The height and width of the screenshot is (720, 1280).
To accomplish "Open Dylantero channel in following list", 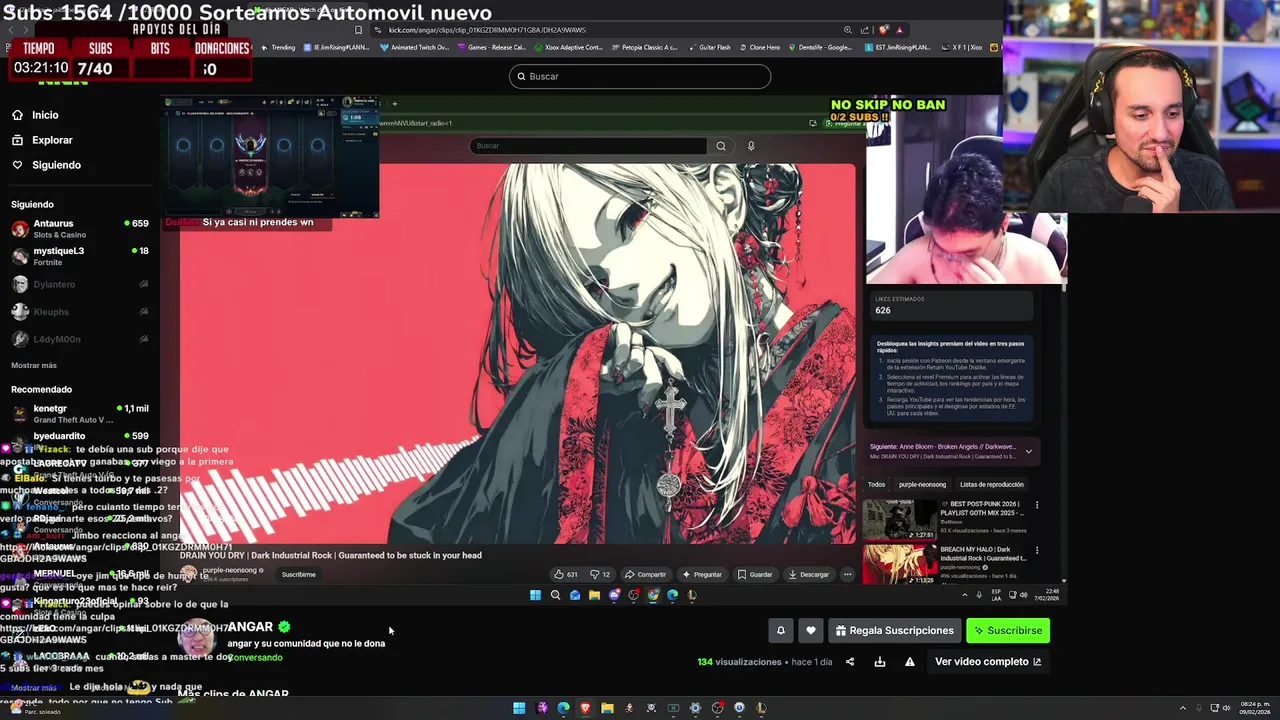I will (x=80, y=285).
